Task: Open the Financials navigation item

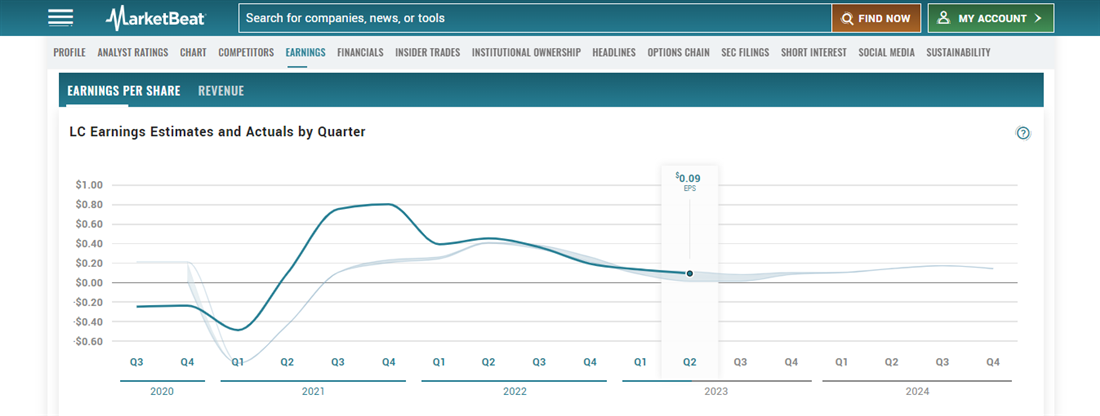Action: coord(360,52)
